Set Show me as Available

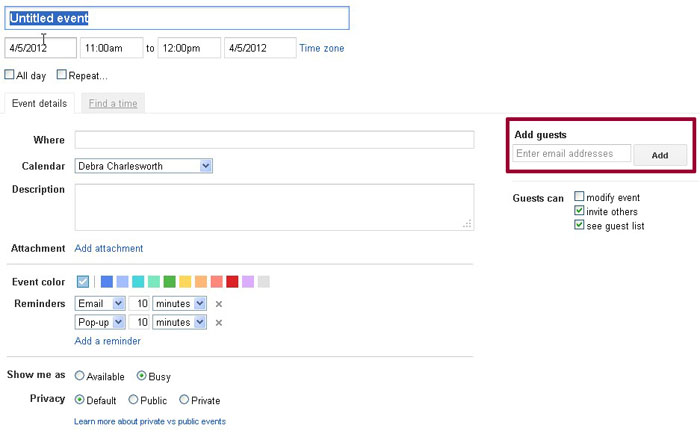coord(79,376)
